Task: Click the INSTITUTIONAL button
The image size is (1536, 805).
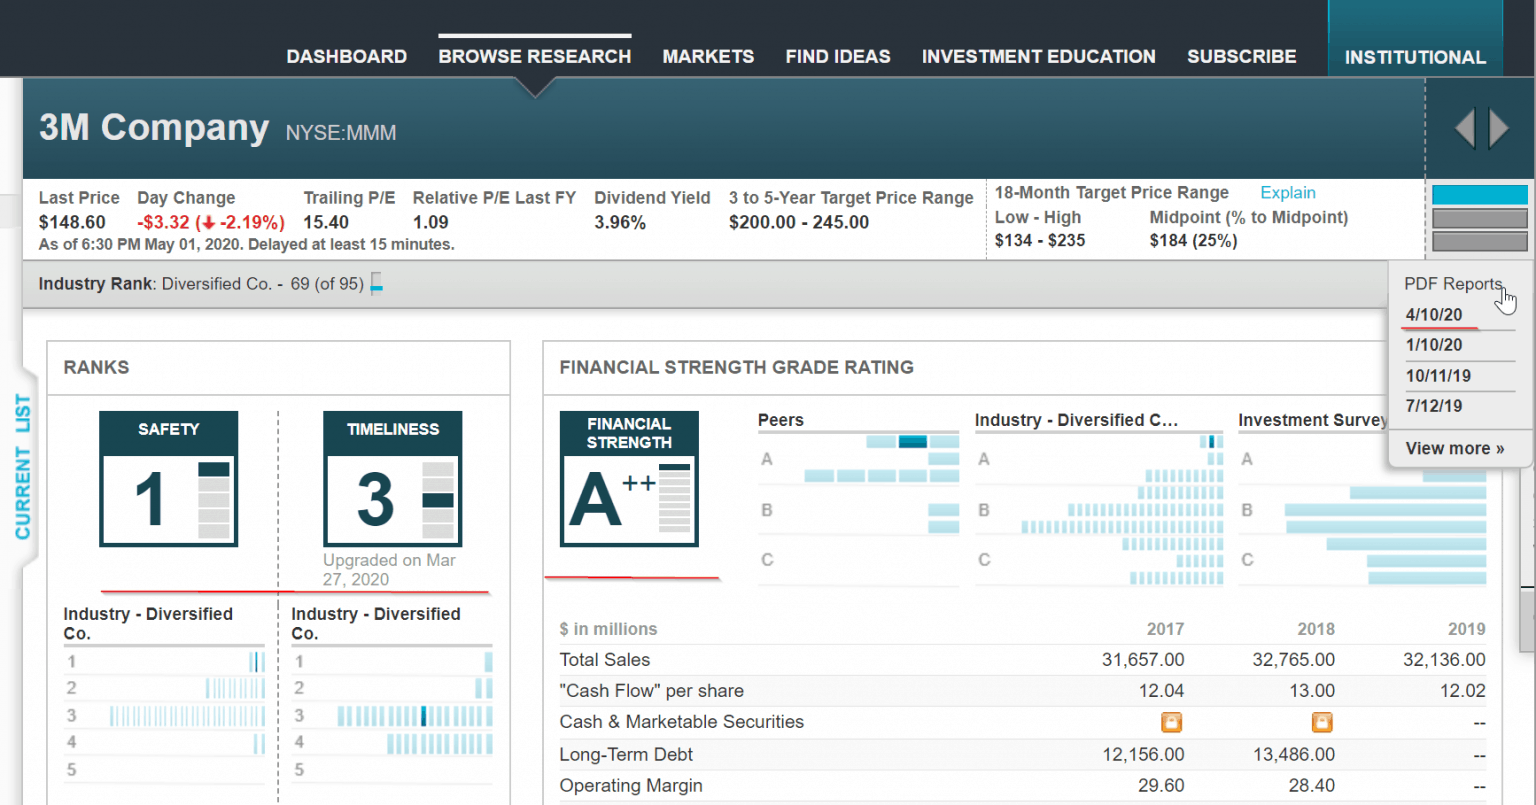Action: tap(1415, 57)
